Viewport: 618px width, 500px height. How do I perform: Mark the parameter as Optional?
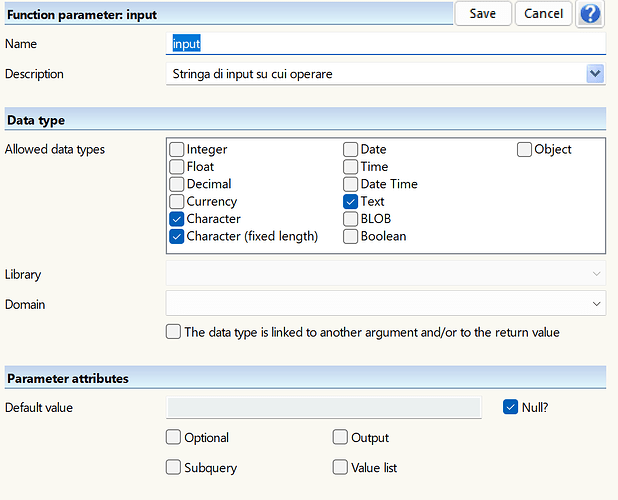pyautogui.click(x=174, y=437)
